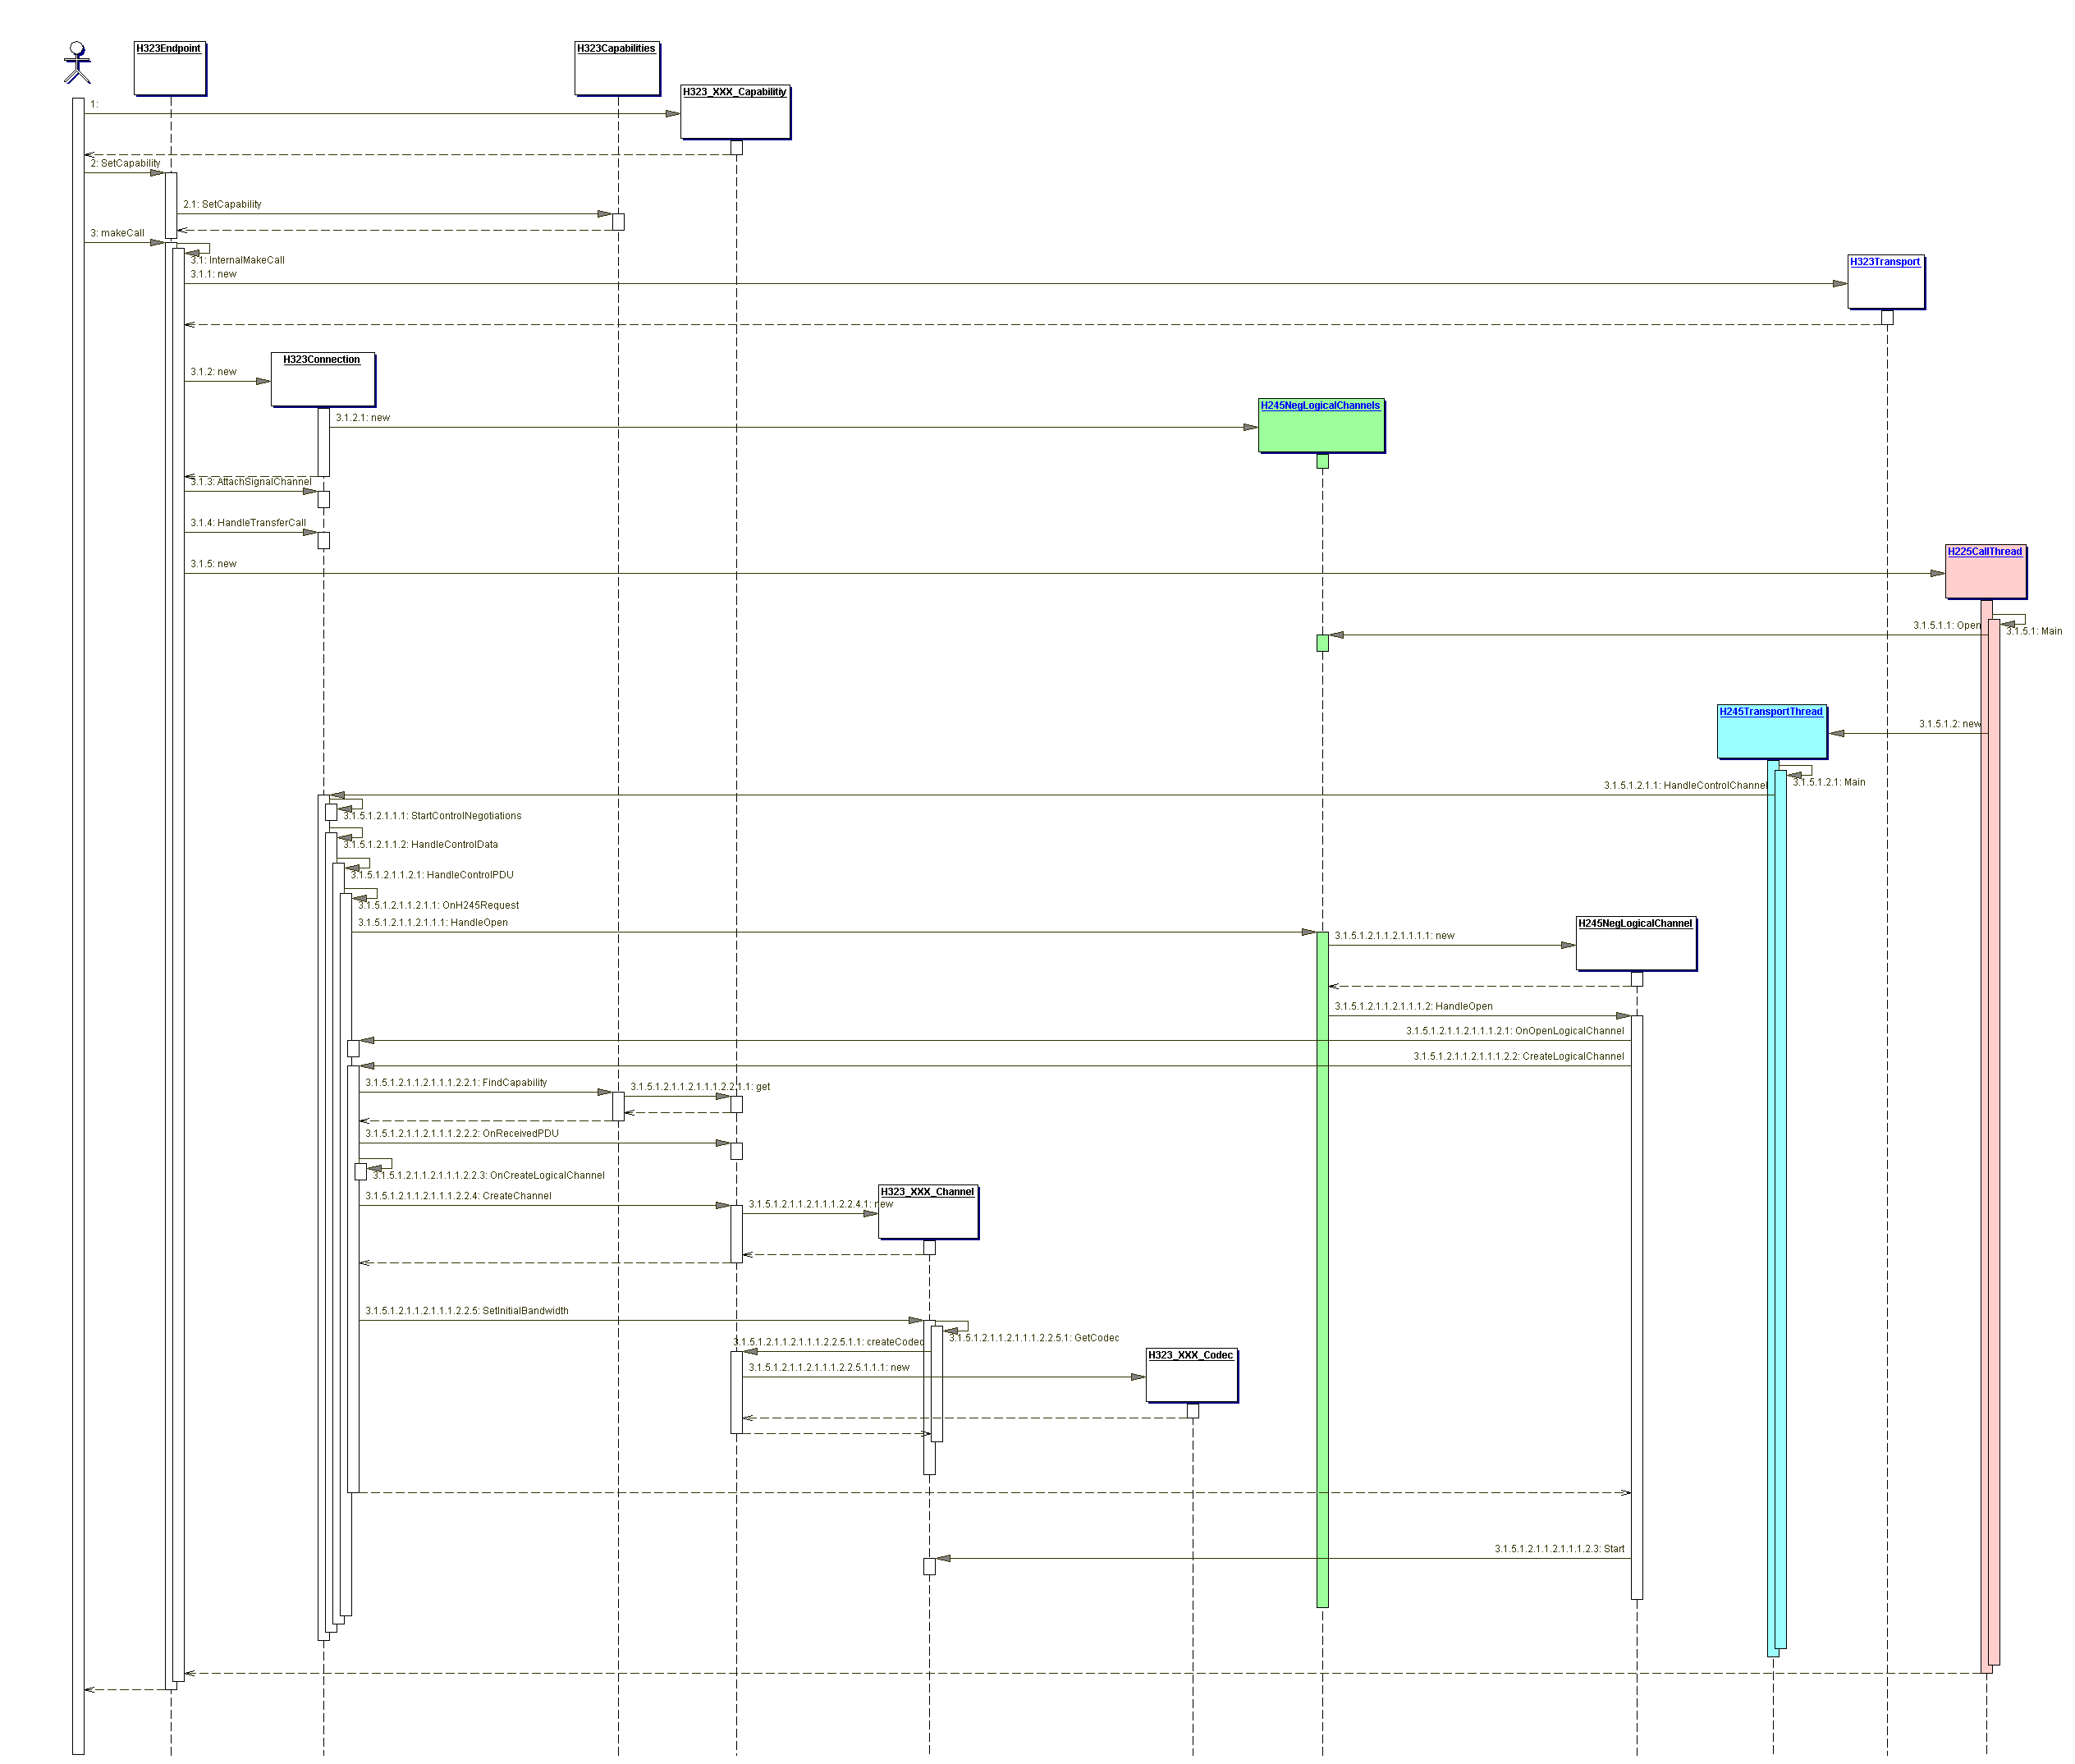Click the actor stick figure icon
This screenshot has height=1764, width=2075.
tap(77, 63)
